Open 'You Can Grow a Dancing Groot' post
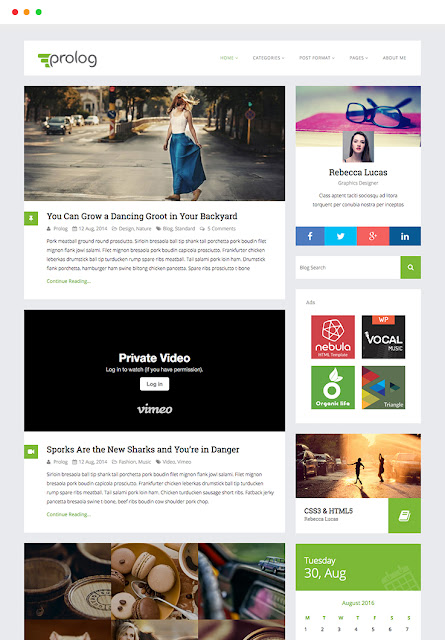 (x=142, y=216)
